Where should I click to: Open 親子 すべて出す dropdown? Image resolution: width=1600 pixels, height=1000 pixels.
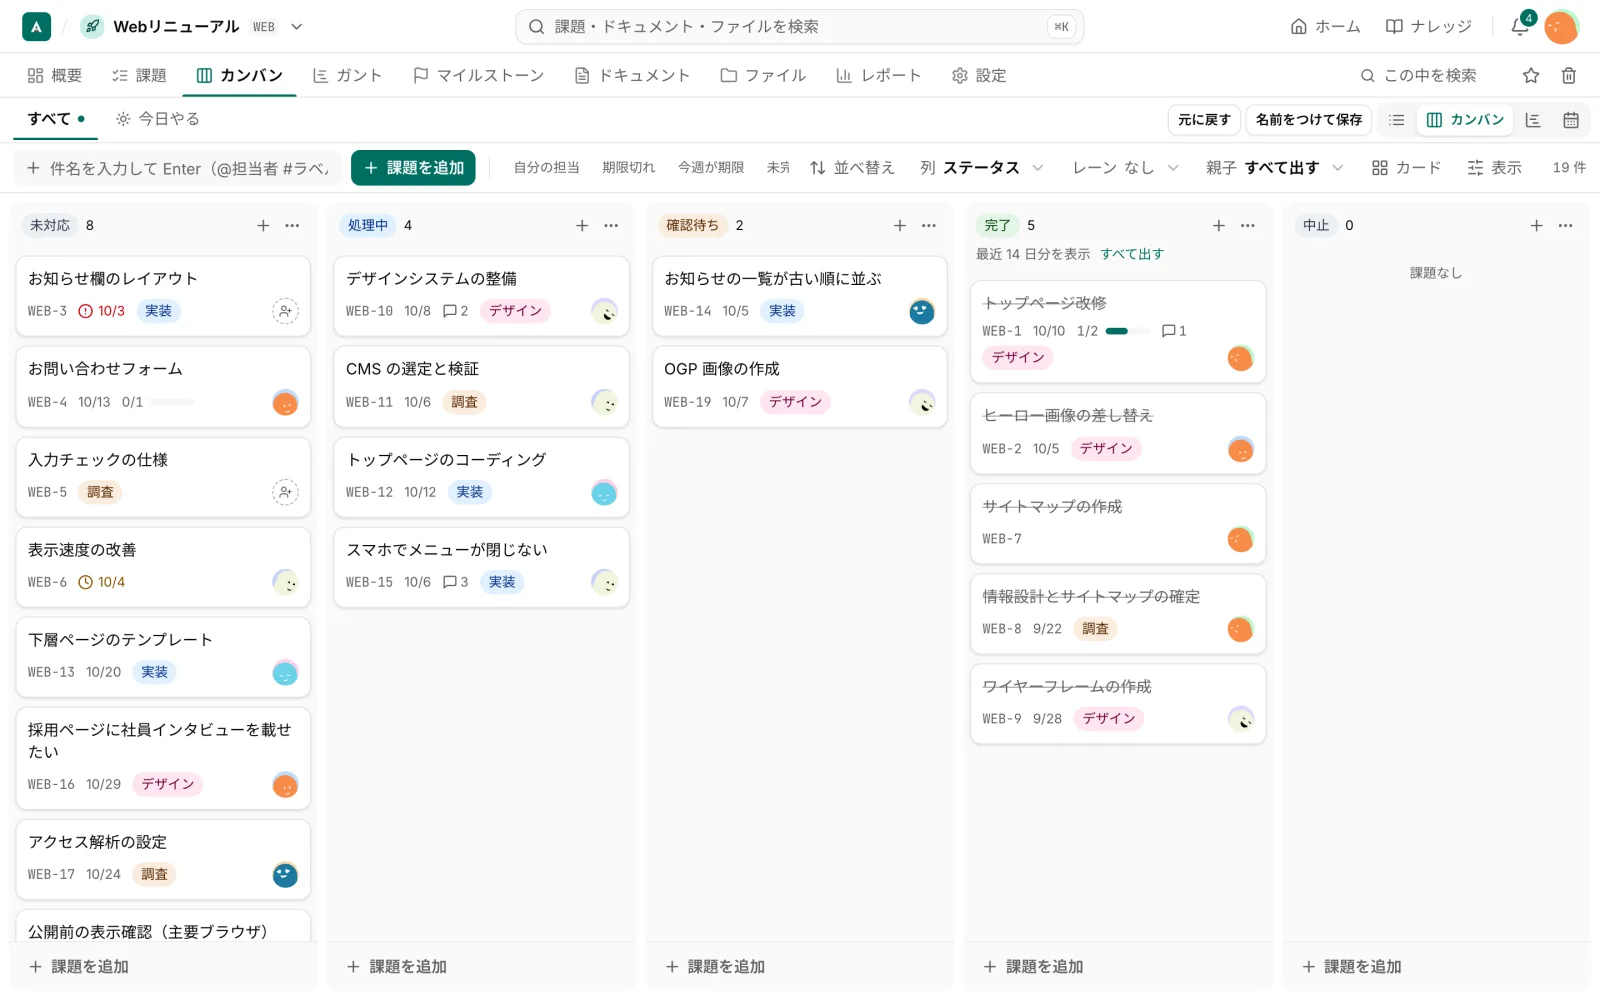pyautogui.click(x=1274, y=168)
